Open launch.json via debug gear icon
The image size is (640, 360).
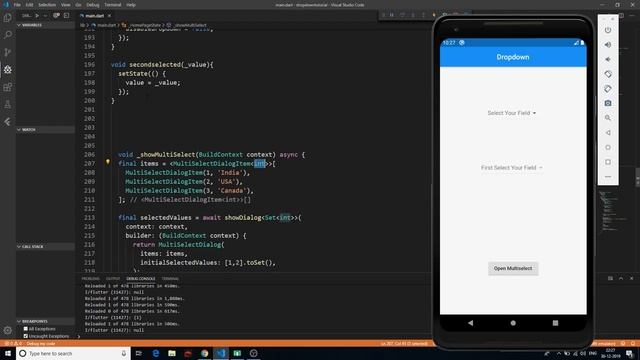point(56,16)
